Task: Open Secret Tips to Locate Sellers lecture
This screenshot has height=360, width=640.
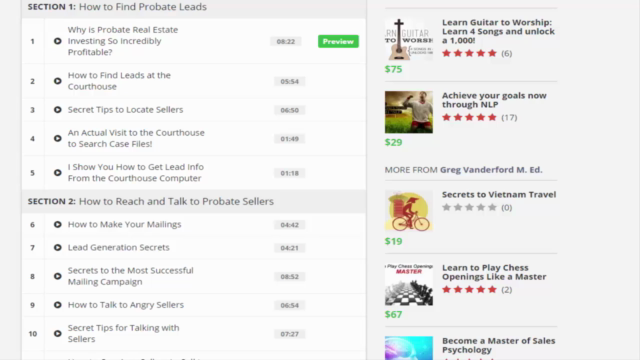Action: click(x=125, y=109)
